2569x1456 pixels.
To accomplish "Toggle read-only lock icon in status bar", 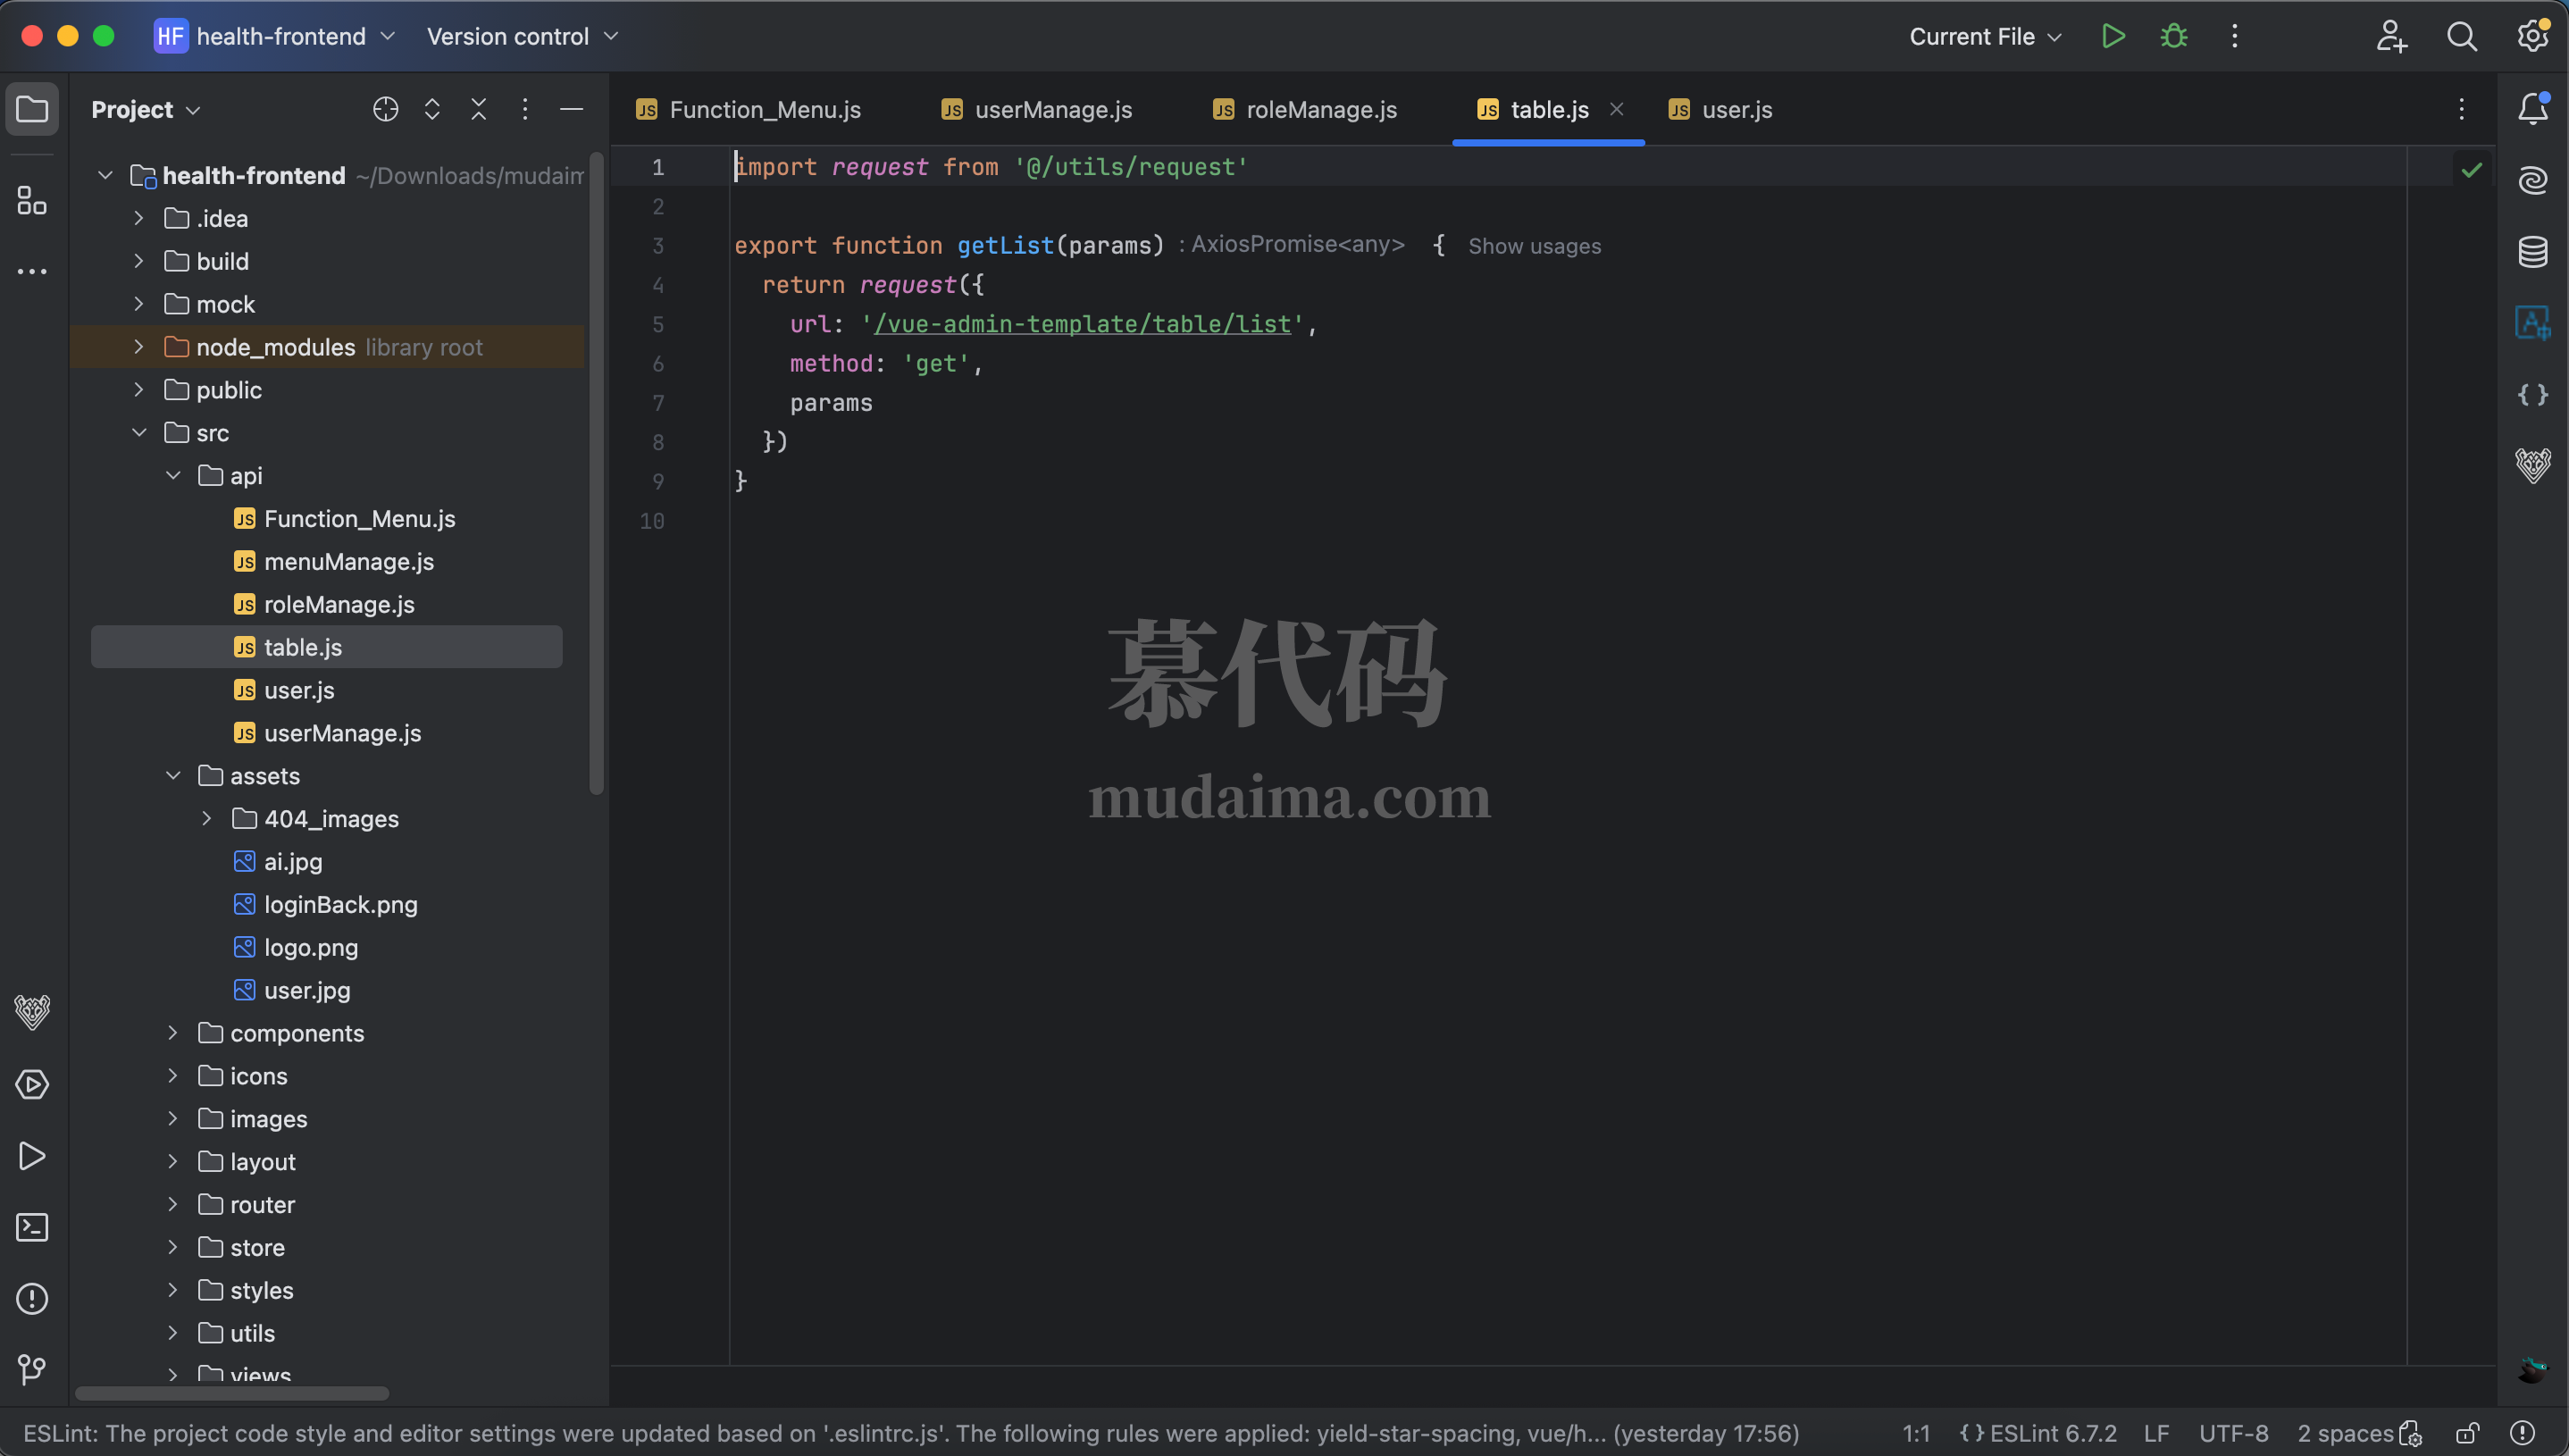I will 2467,1433.
